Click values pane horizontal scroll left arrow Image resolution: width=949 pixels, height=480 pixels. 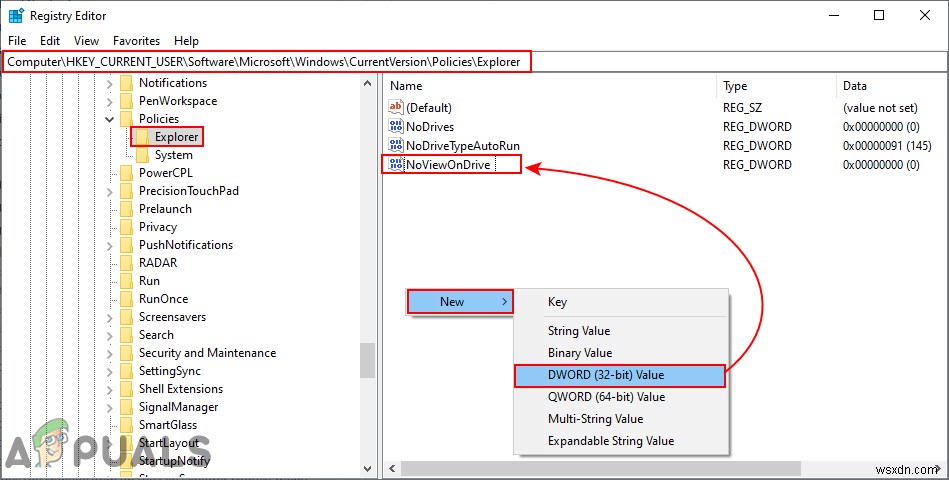pyautogui.click(x=392, y=468)
